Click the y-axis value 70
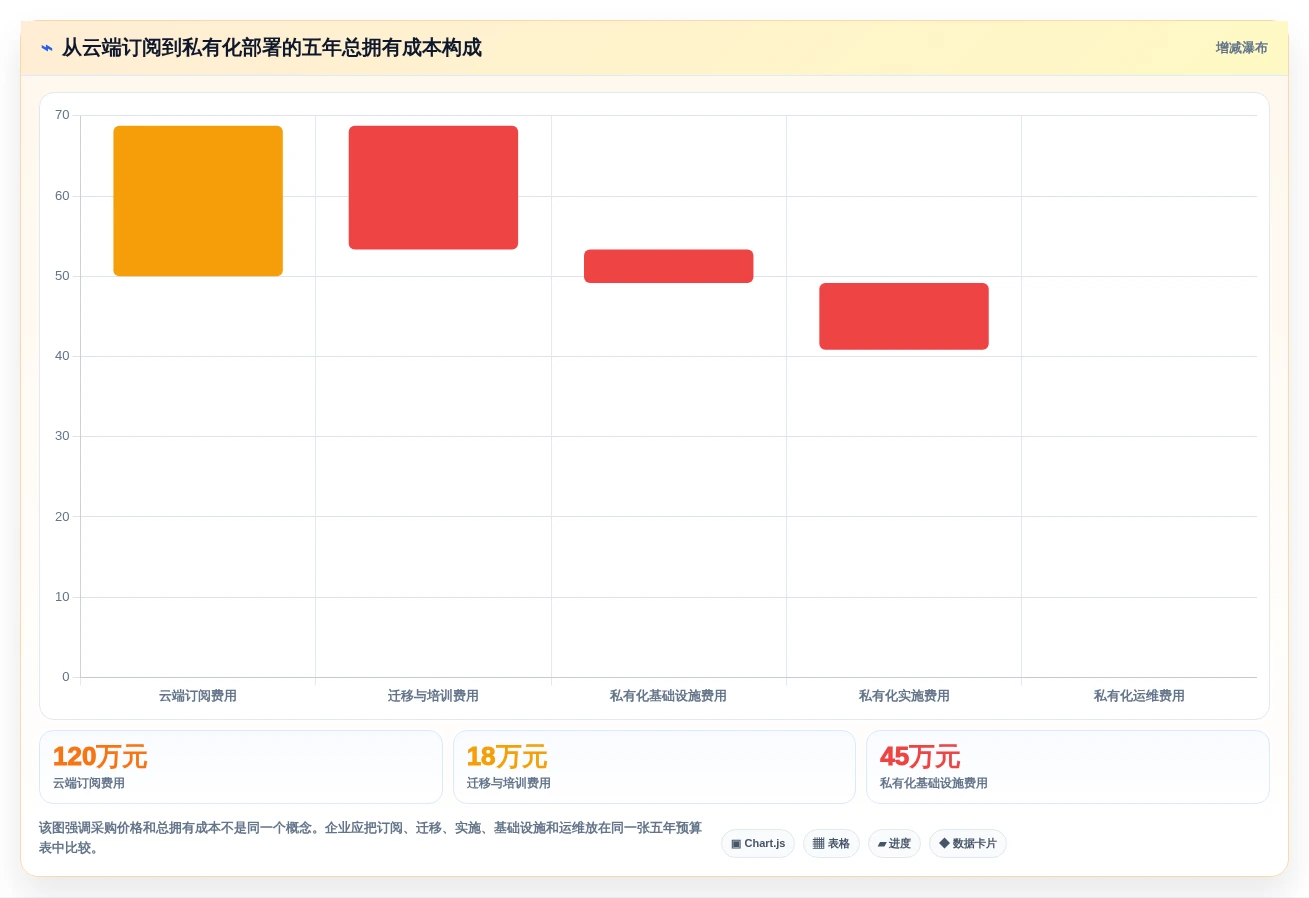Image resolution: width=1309 pixels, height=898 pixels. (62, 115)
